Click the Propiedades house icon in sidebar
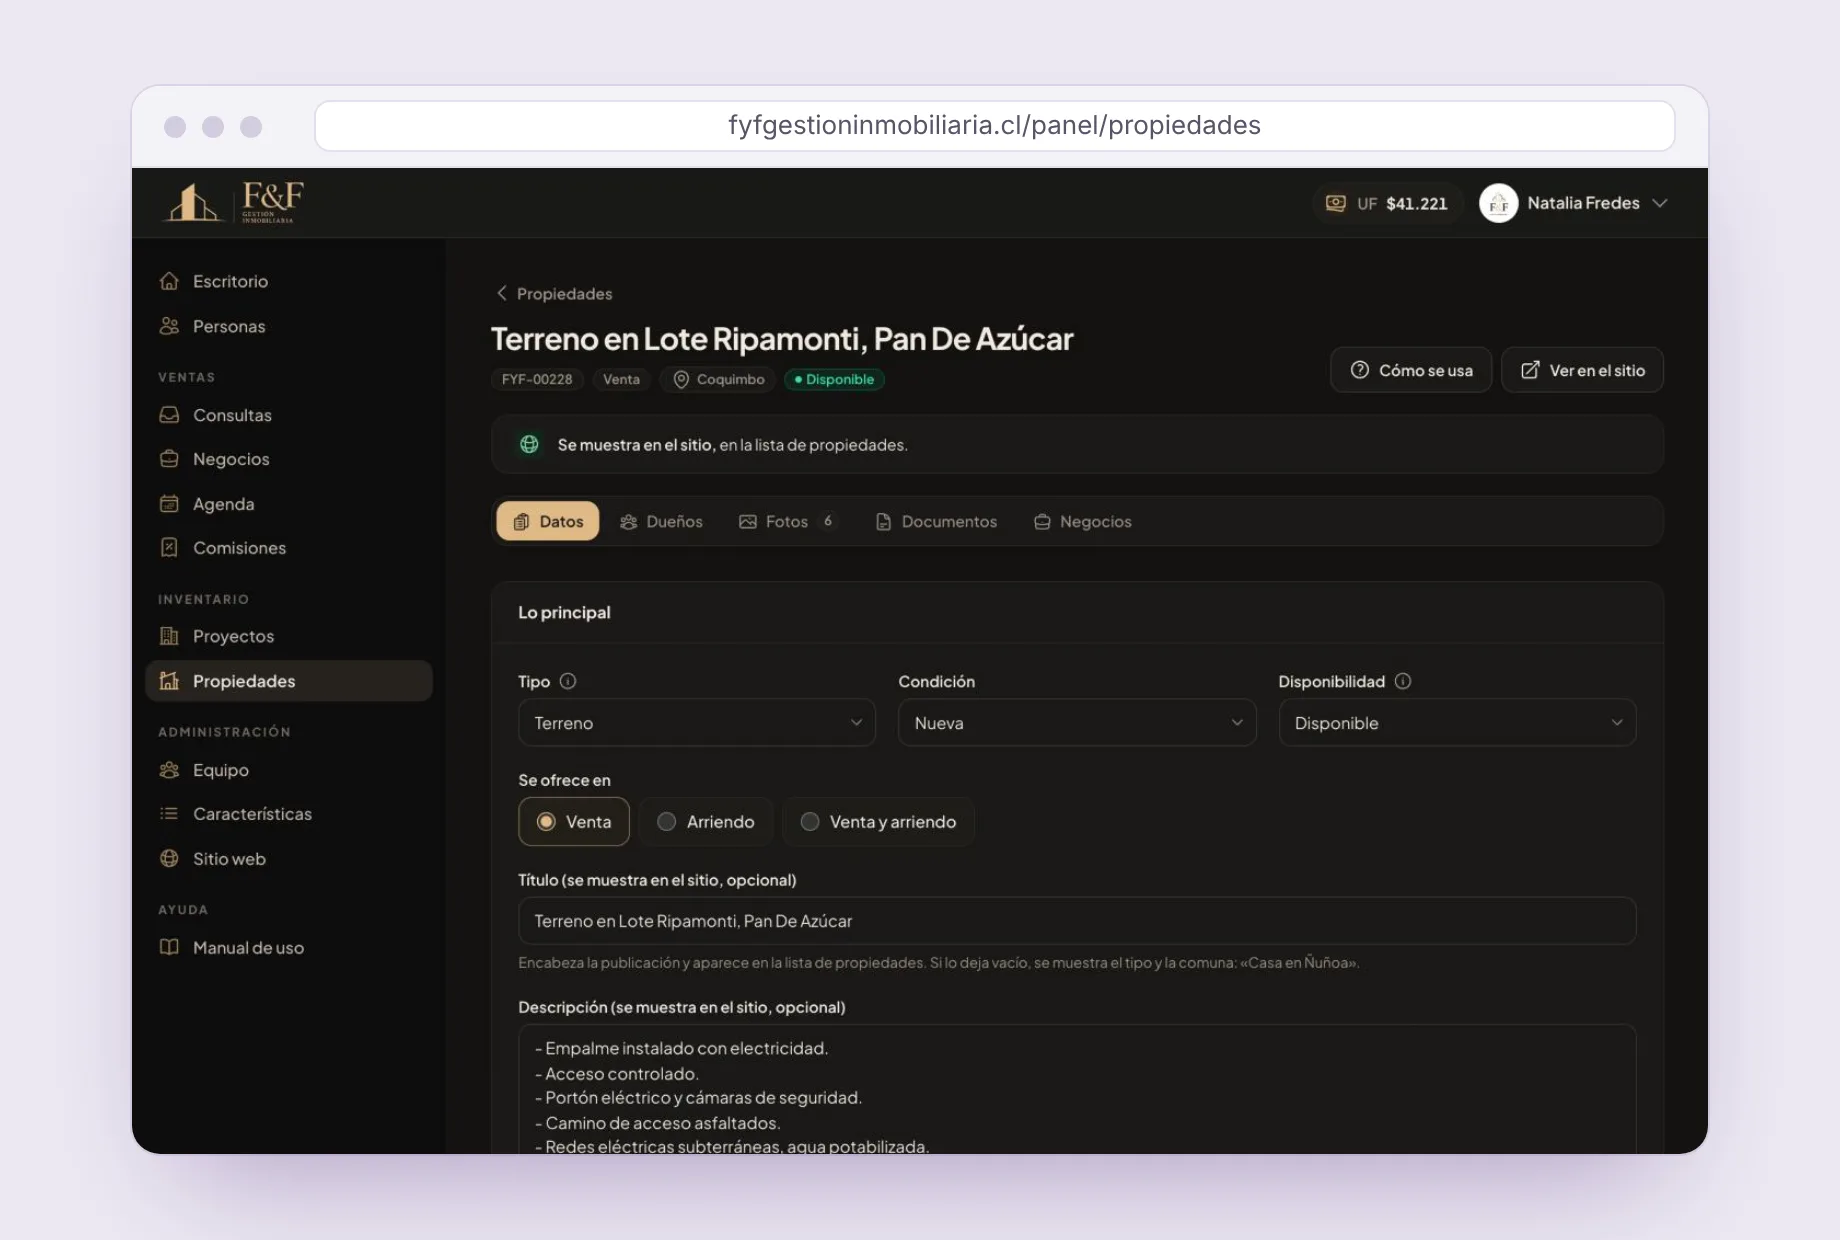Screen dimensions: 1840x1240 [x=169, y=681]
